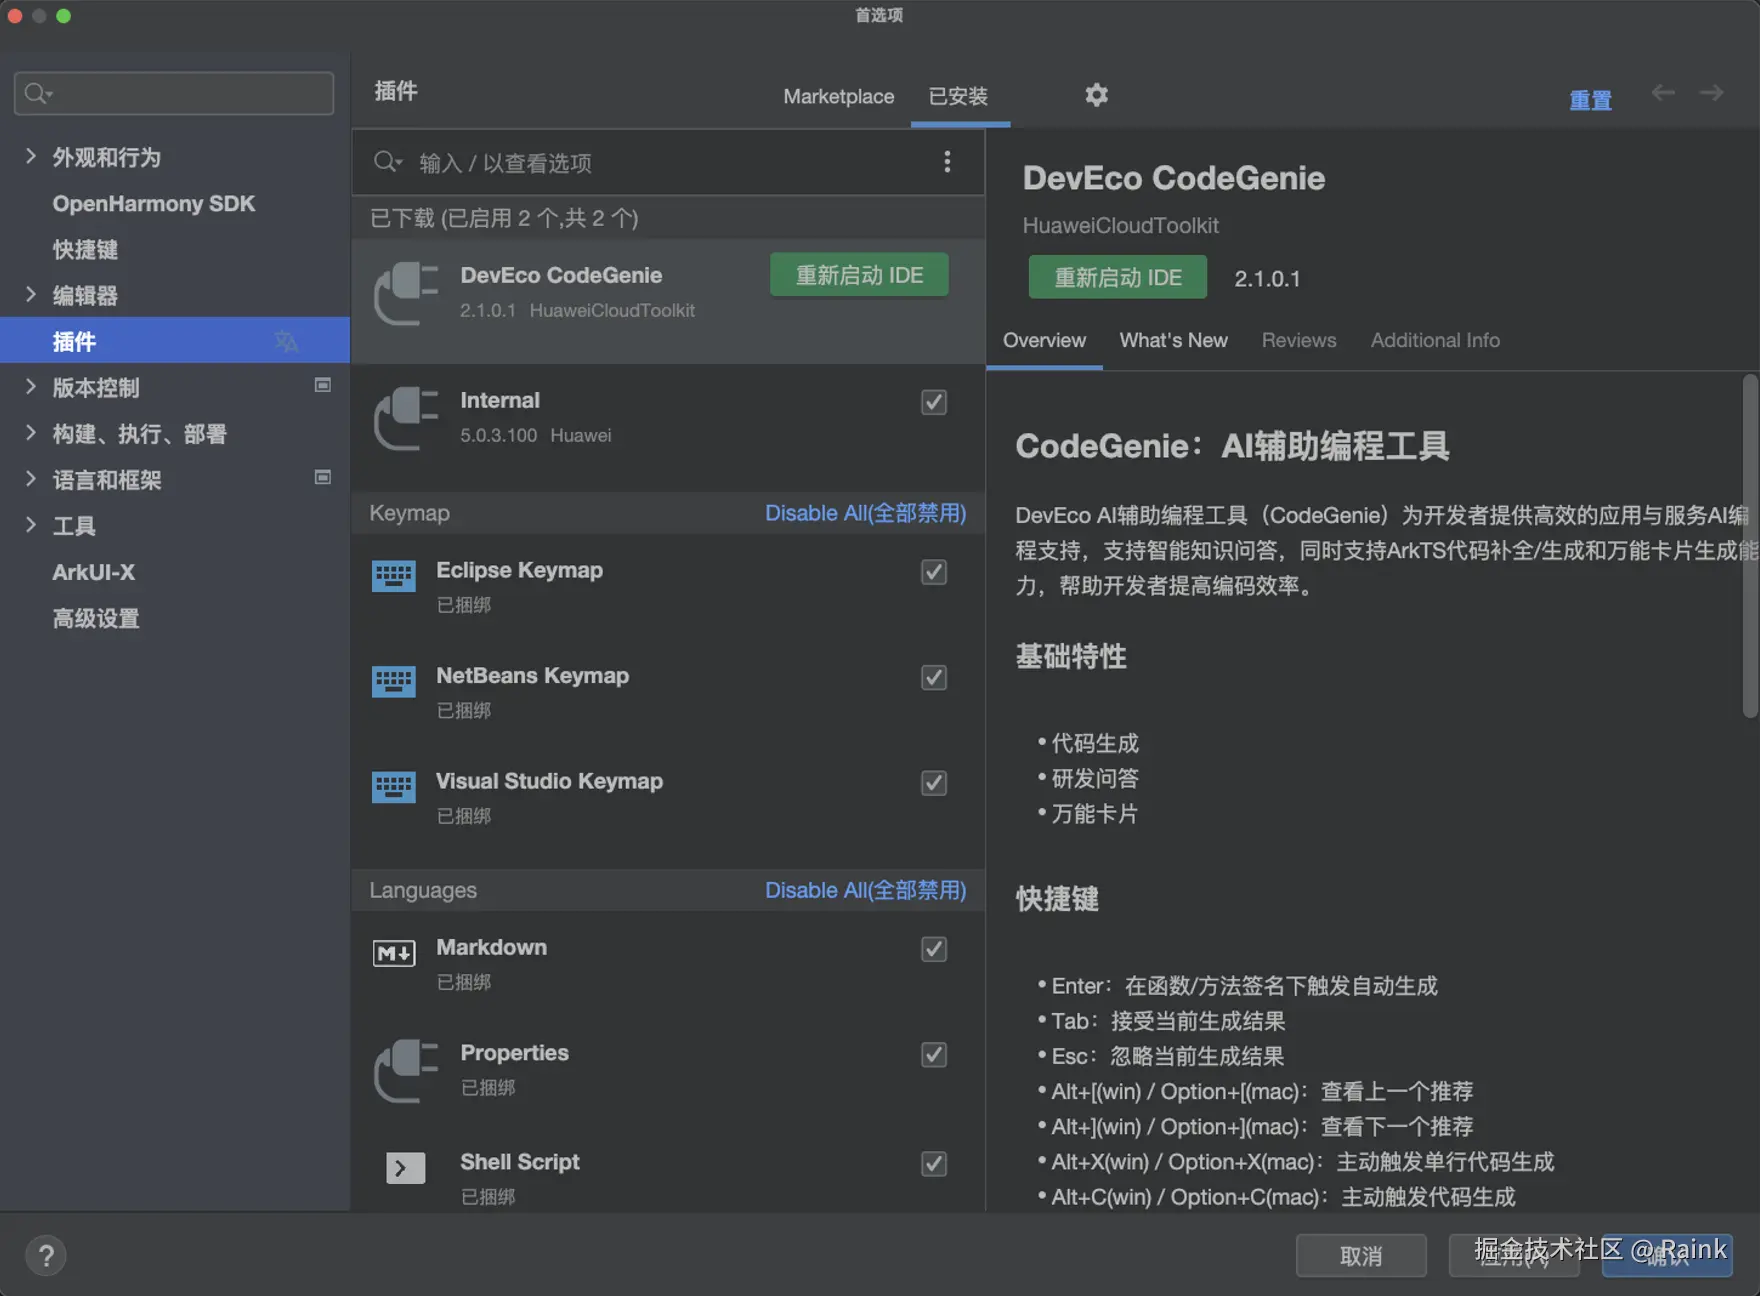Click the NetBeans Keymap keyboard icon
Image resolution: width=1760 pixels, height=1296 pixels.
tap(394, 682)
